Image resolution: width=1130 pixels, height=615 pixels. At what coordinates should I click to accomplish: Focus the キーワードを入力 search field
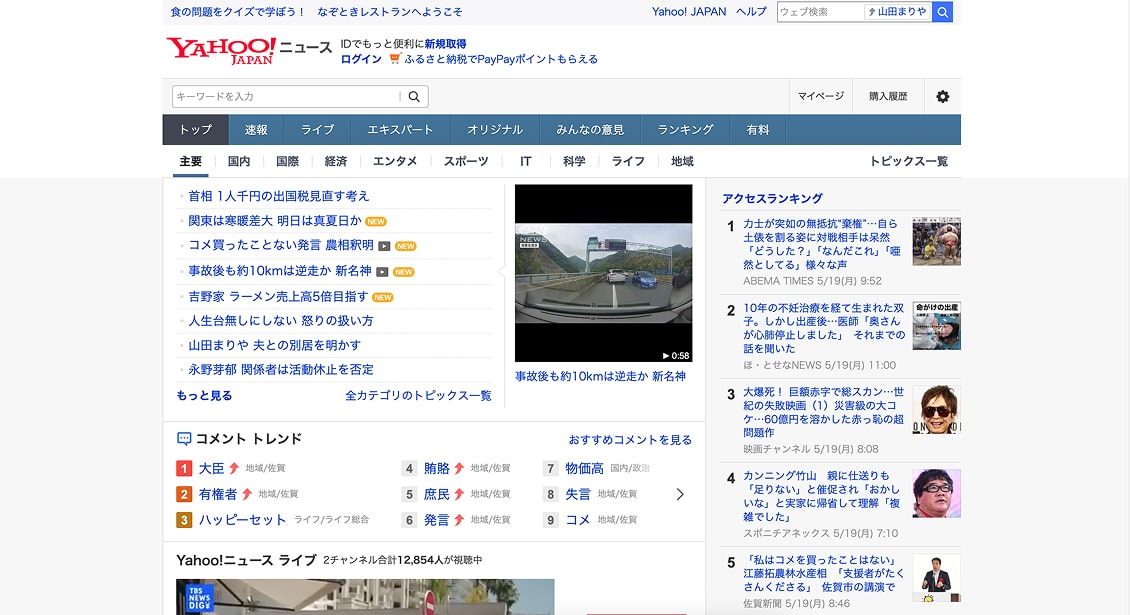tap(287, 97)
